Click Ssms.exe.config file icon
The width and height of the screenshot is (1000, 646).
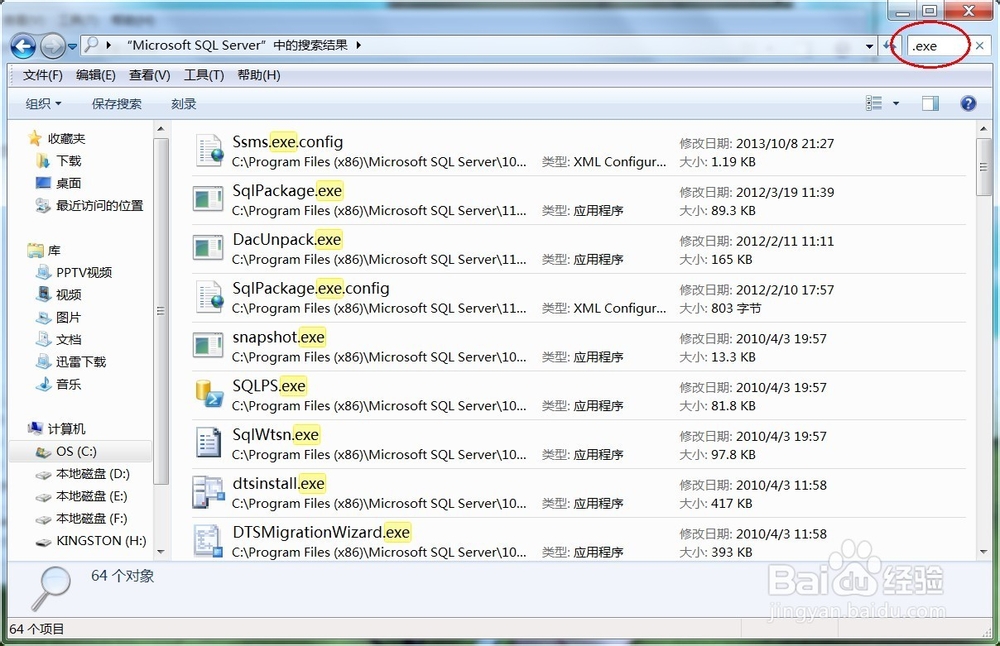coord(209,150)
